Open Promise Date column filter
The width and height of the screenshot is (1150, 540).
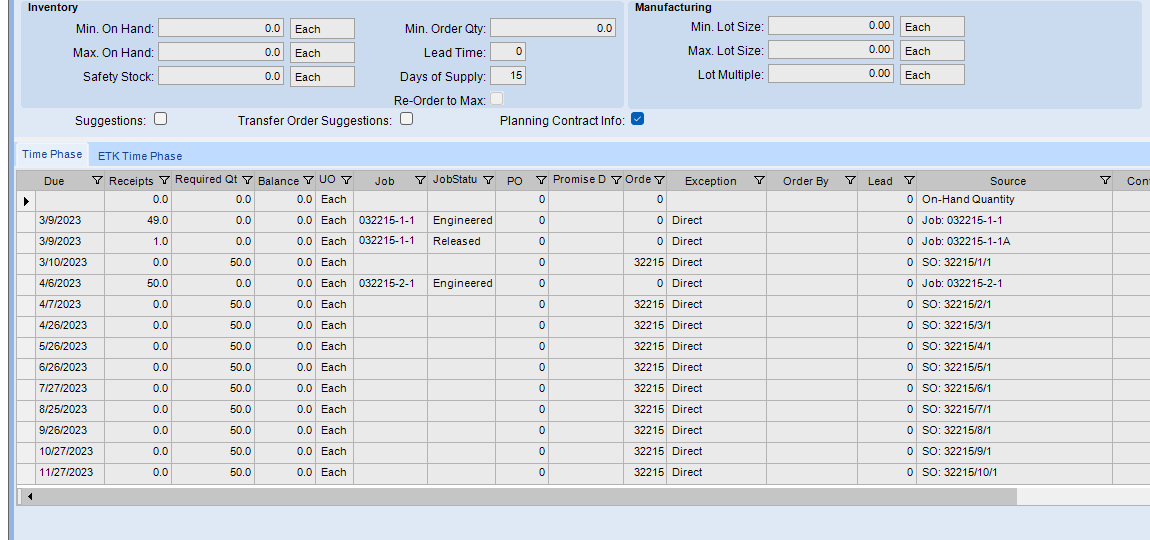point(617,180)
